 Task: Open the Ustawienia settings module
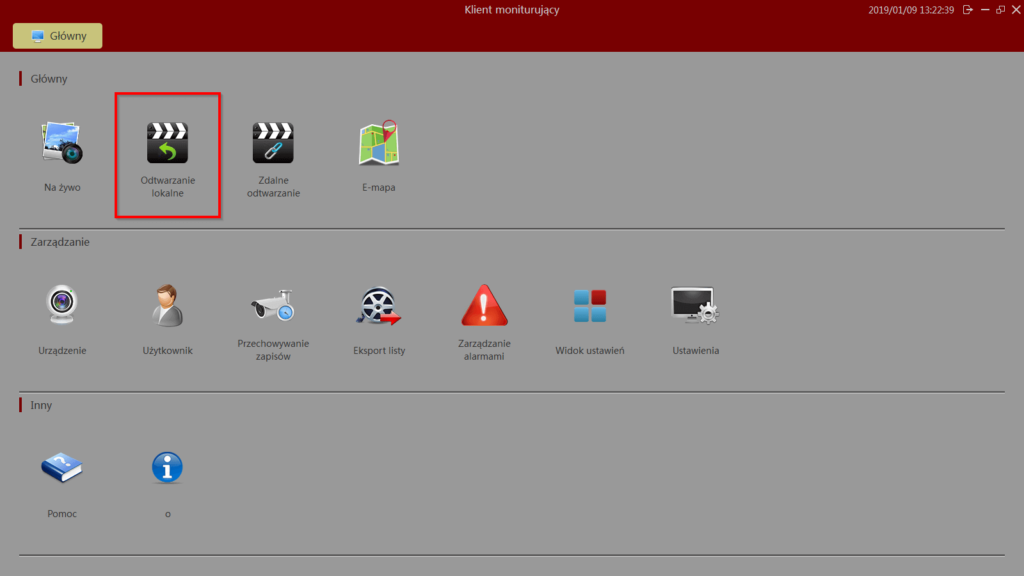pos(695,306)
